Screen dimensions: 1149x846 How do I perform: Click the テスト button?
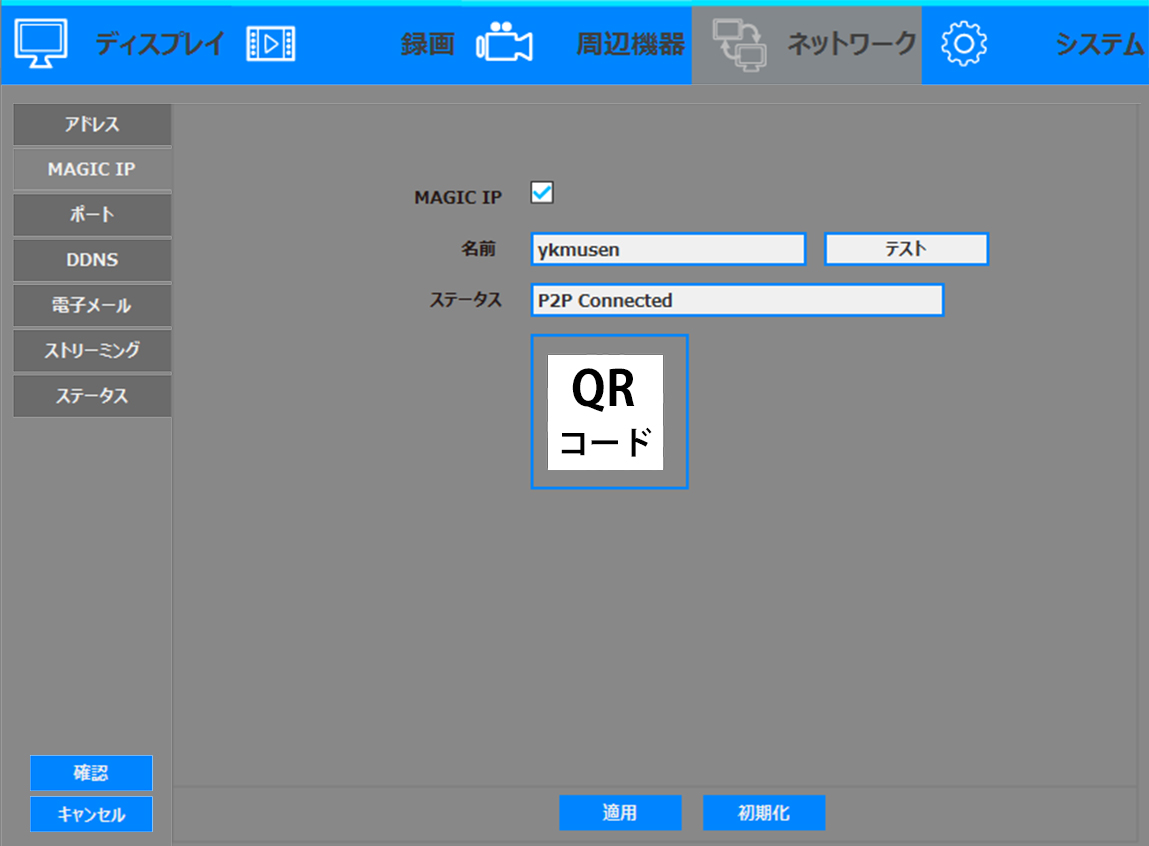coord(906,249)
